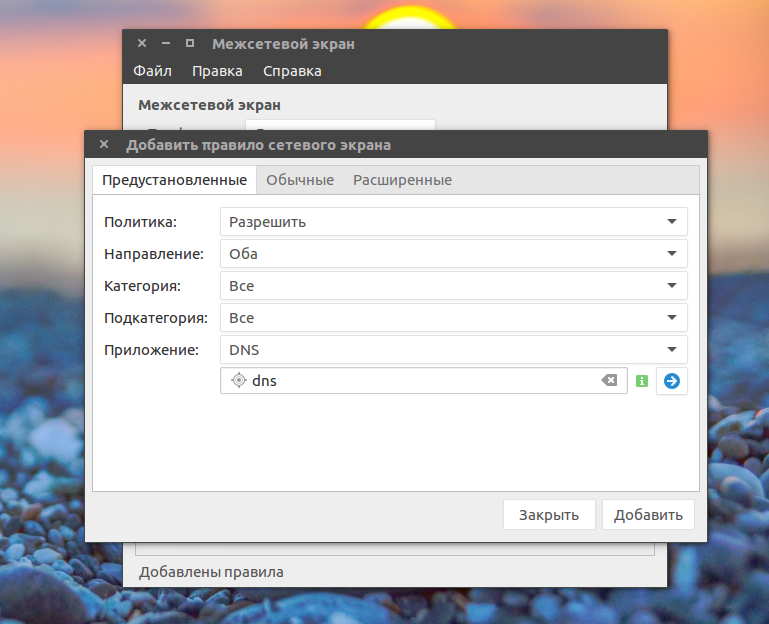Open the Приложение dropdown showing DNS

coord(454,350)
